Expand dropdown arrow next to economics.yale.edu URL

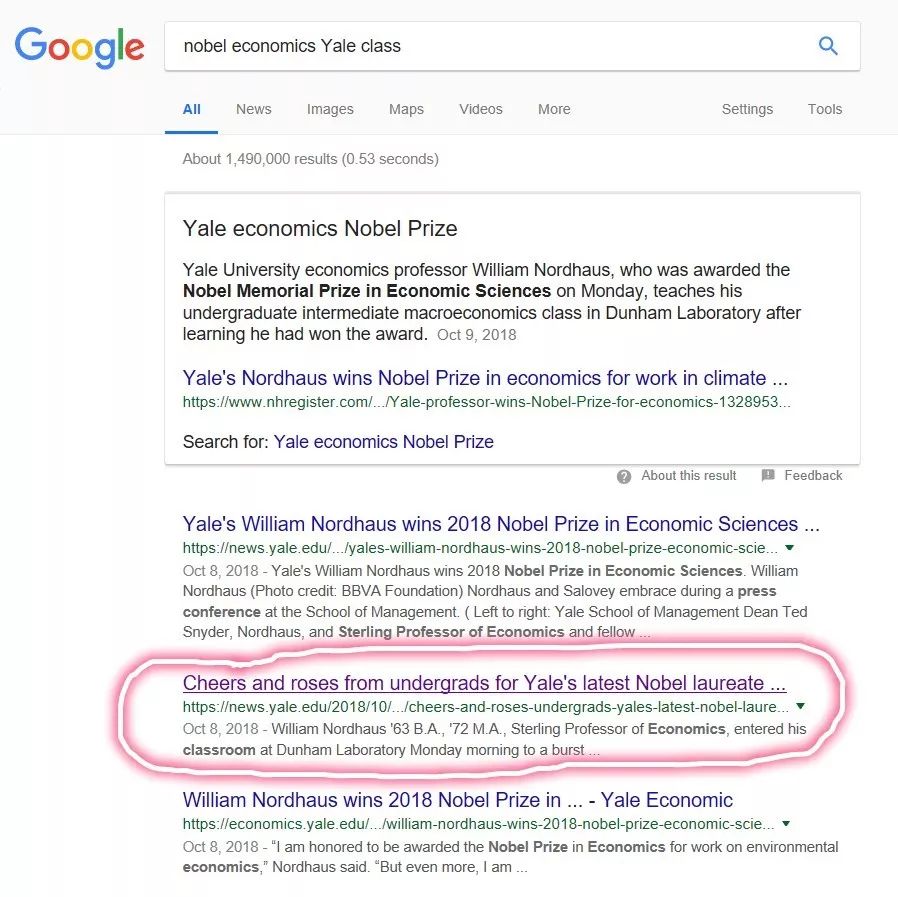pos(786,824)
